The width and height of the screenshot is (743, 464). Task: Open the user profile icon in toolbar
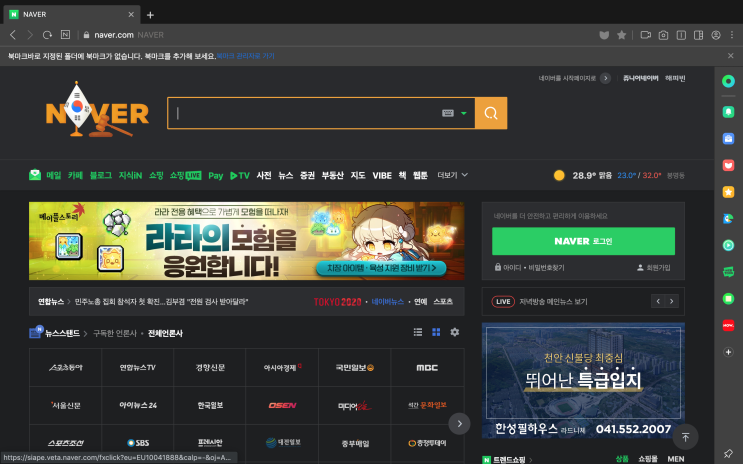coord(716,35)
